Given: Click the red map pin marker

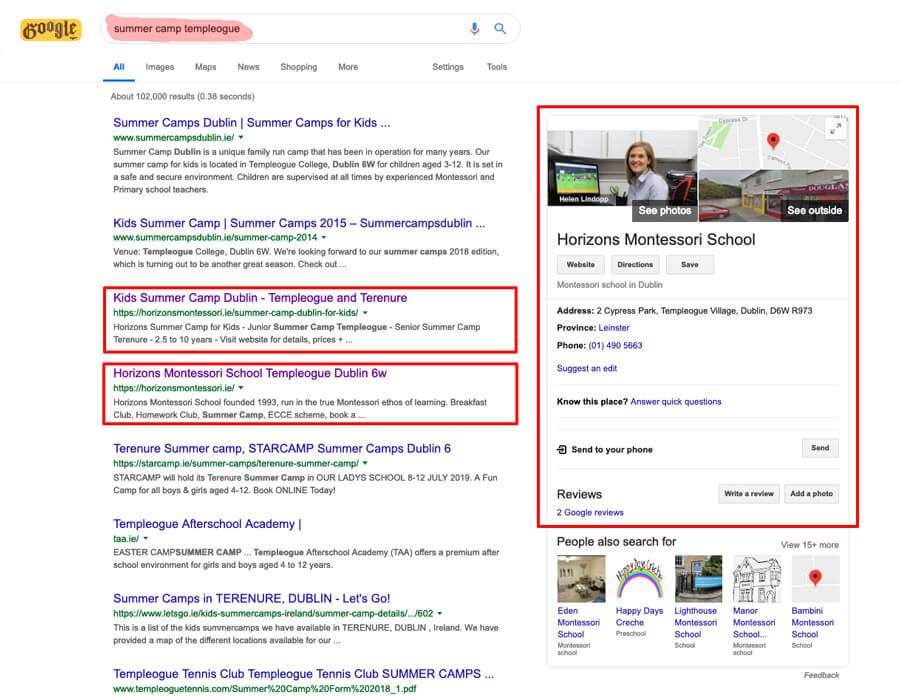Looking at the screenshot, I should click(773, 140).
